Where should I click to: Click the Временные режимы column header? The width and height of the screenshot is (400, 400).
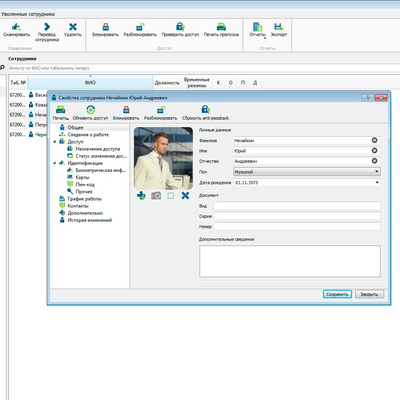[197, 83]
